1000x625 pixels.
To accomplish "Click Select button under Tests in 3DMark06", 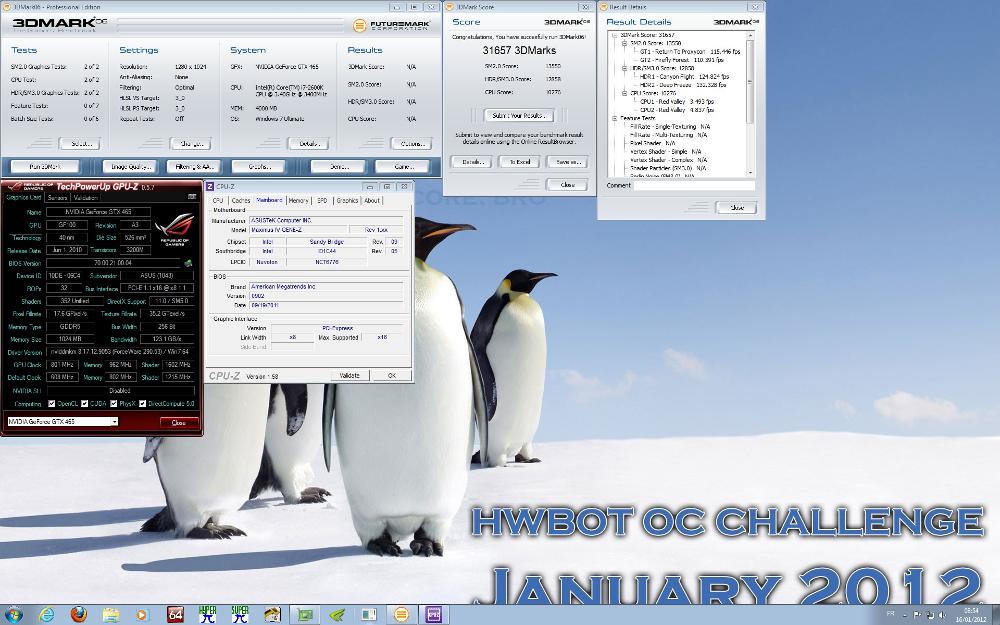I will [80, 143].
